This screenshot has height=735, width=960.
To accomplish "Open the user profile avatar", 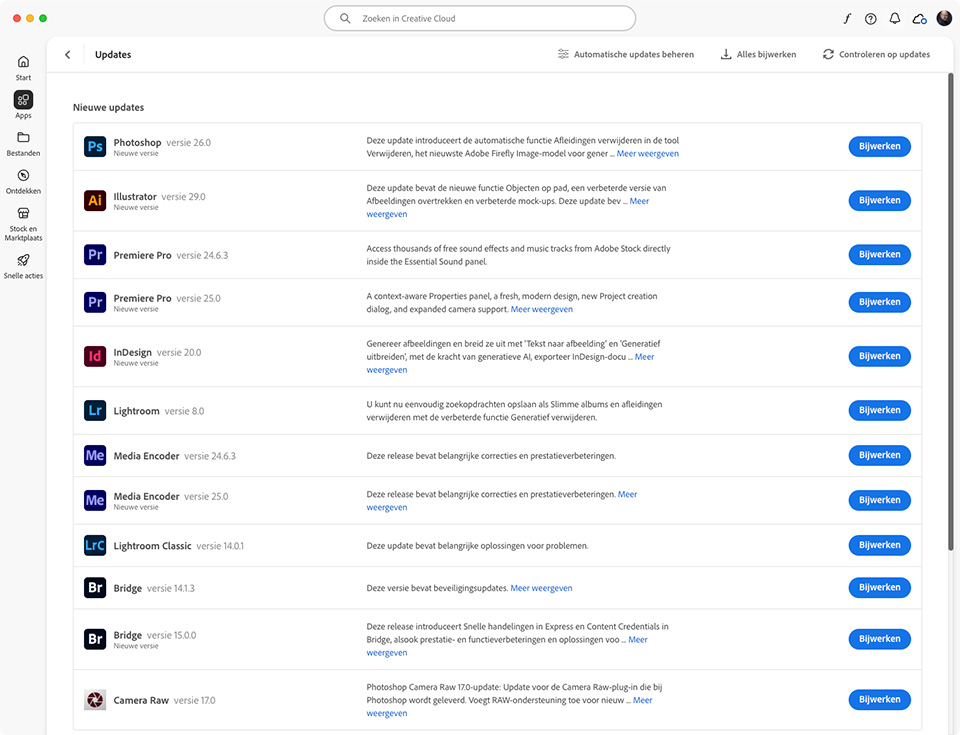I will pyautogui.click(x=943, y=18).
